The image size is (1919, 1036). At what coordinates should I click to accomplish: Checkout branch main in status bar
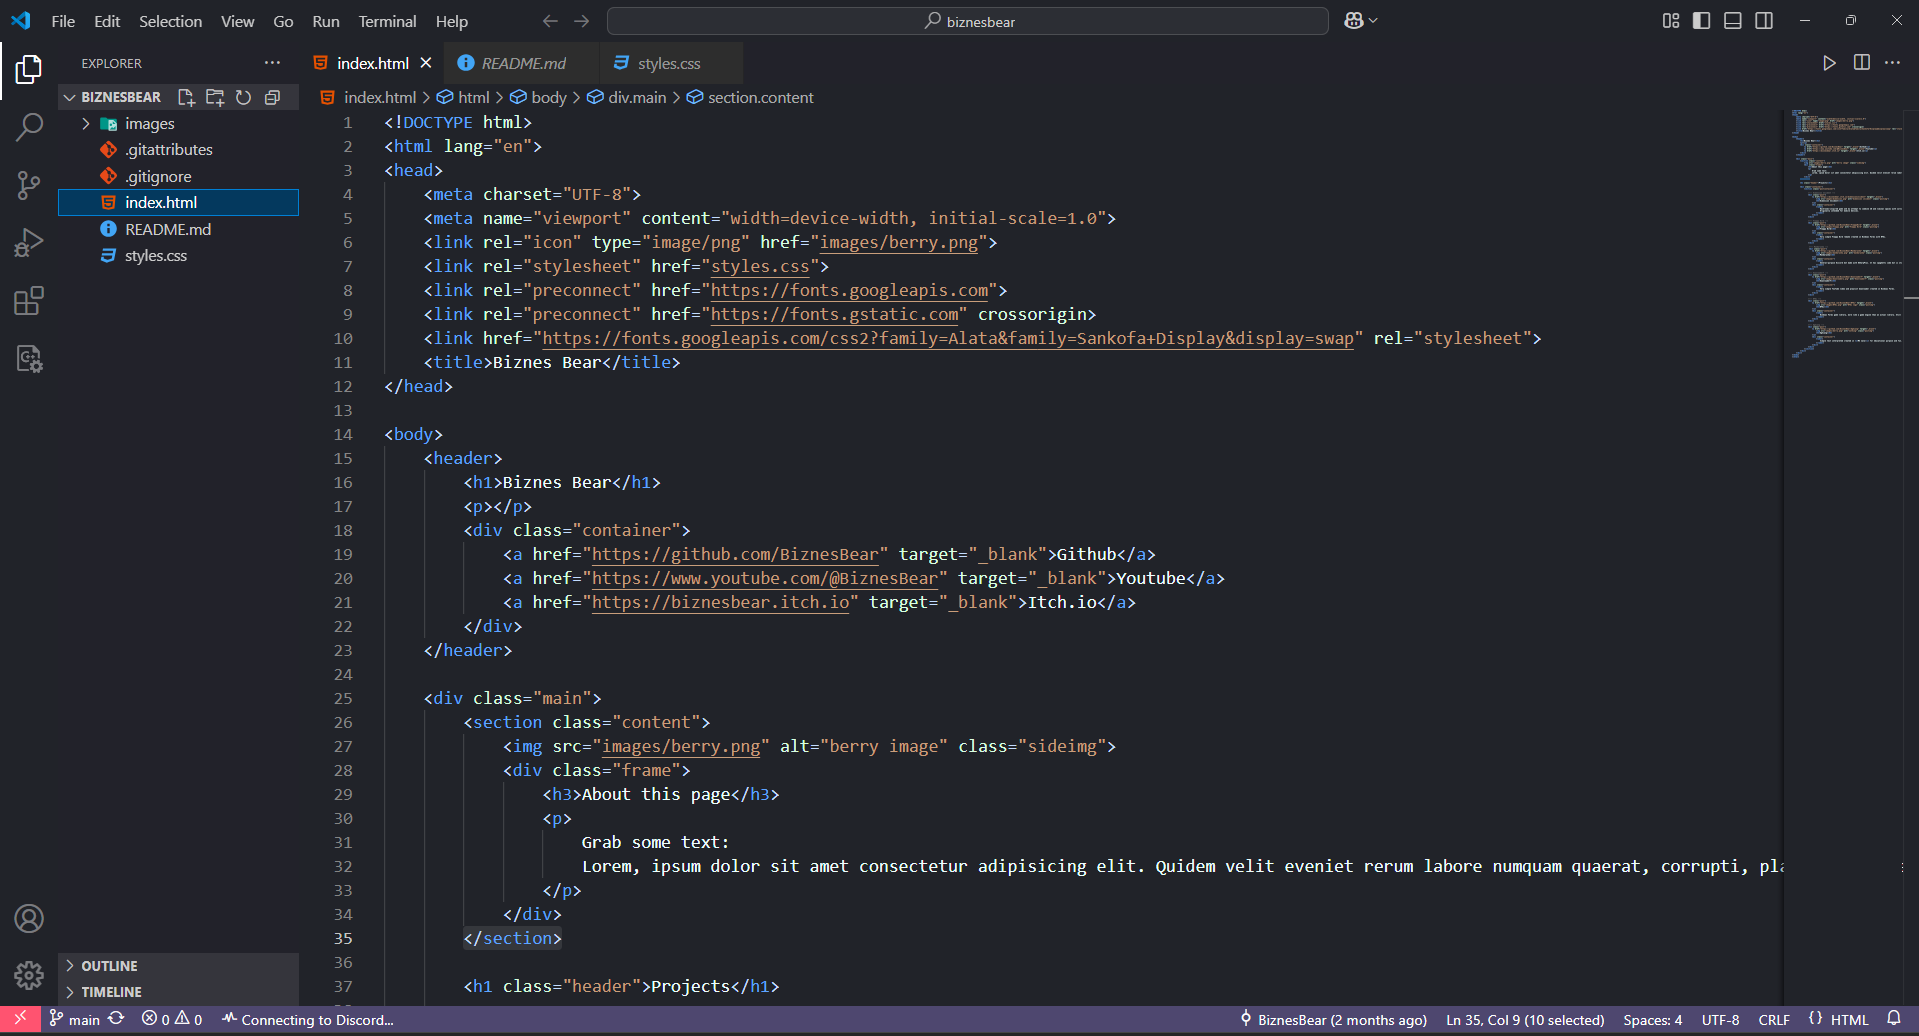click(75, 1020)
